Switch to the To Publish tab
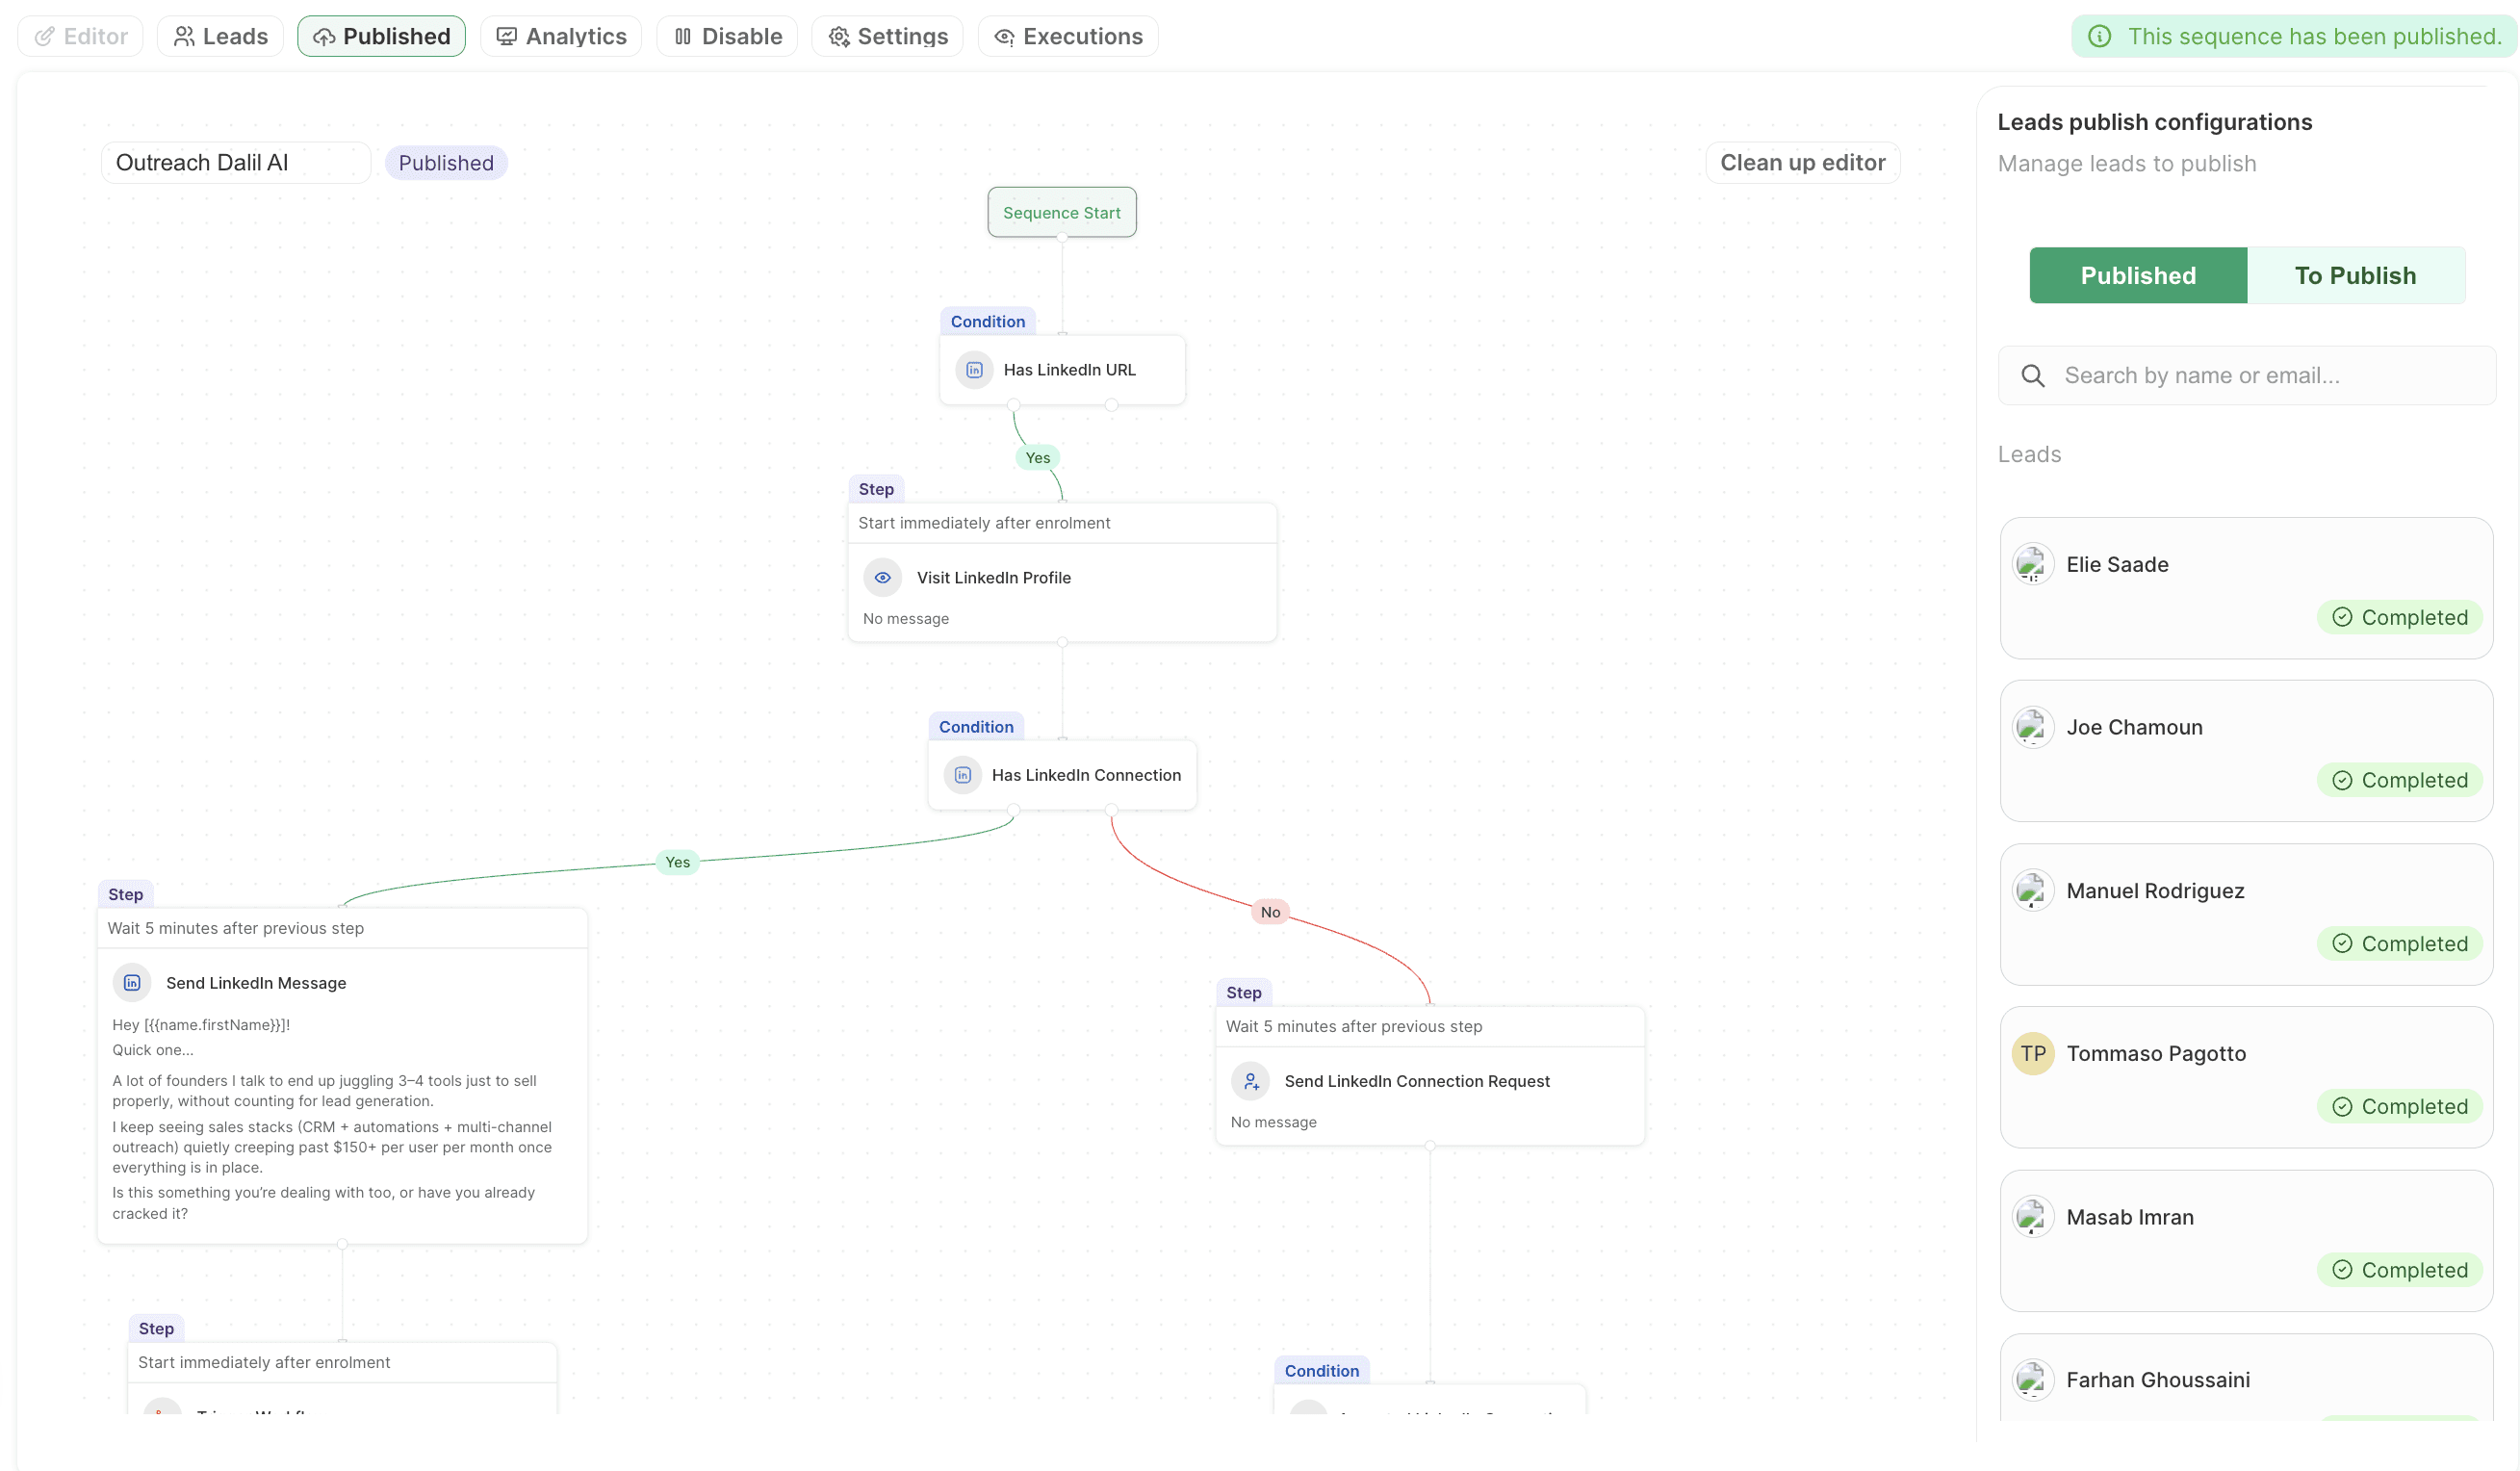The width and height of the screenshot is (2520, 1471). point(2356,275)
